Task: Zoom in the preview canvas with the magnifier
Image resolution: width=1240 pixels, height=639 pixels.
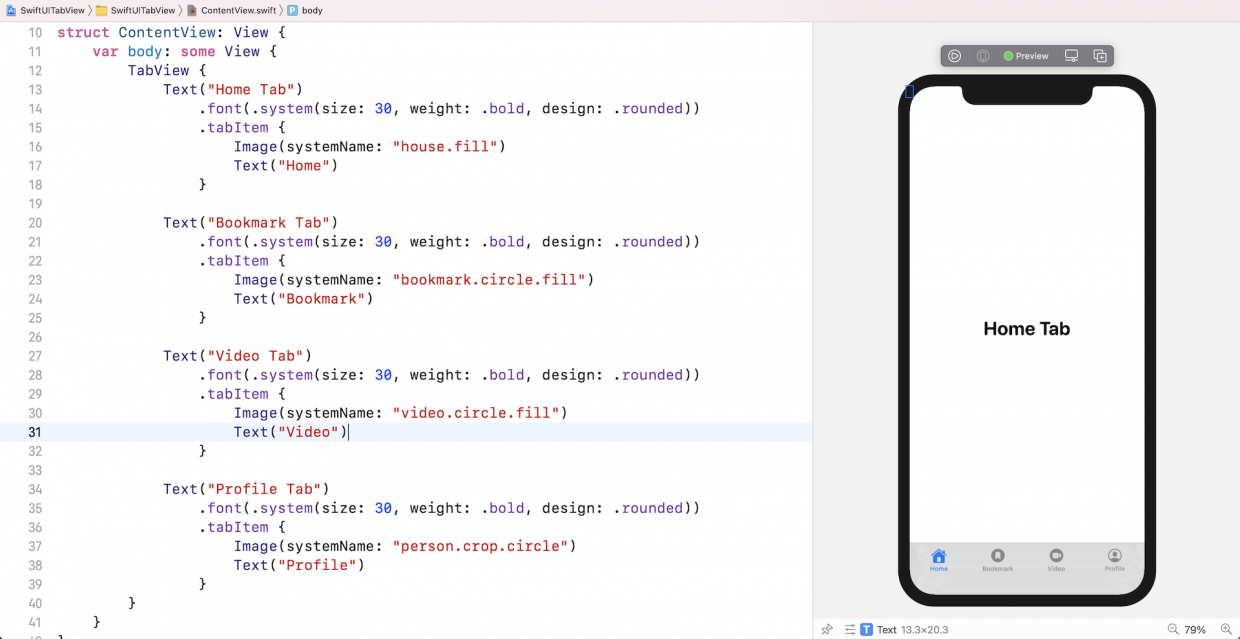Action: (1228, 629)
